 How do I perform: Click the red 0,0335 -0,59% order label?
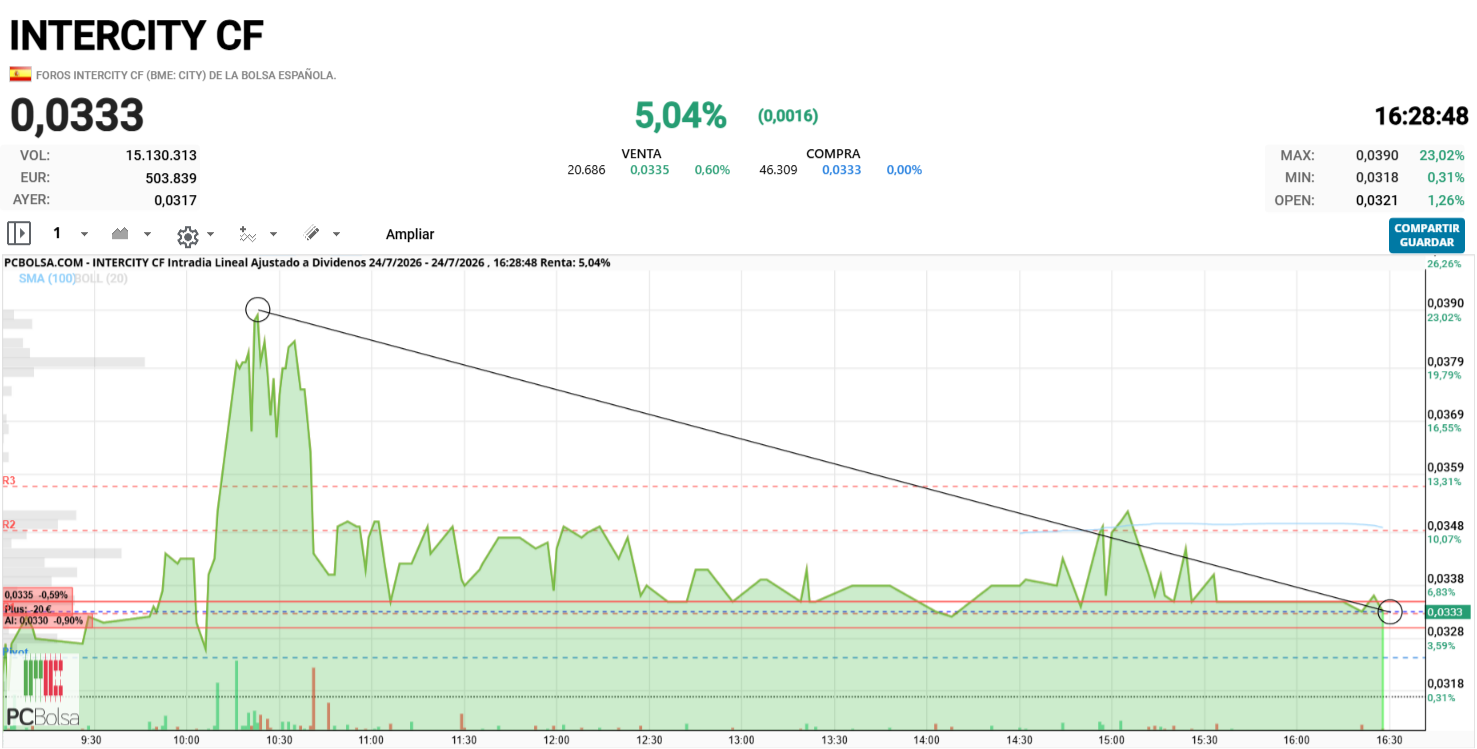[x=37, y=595]
